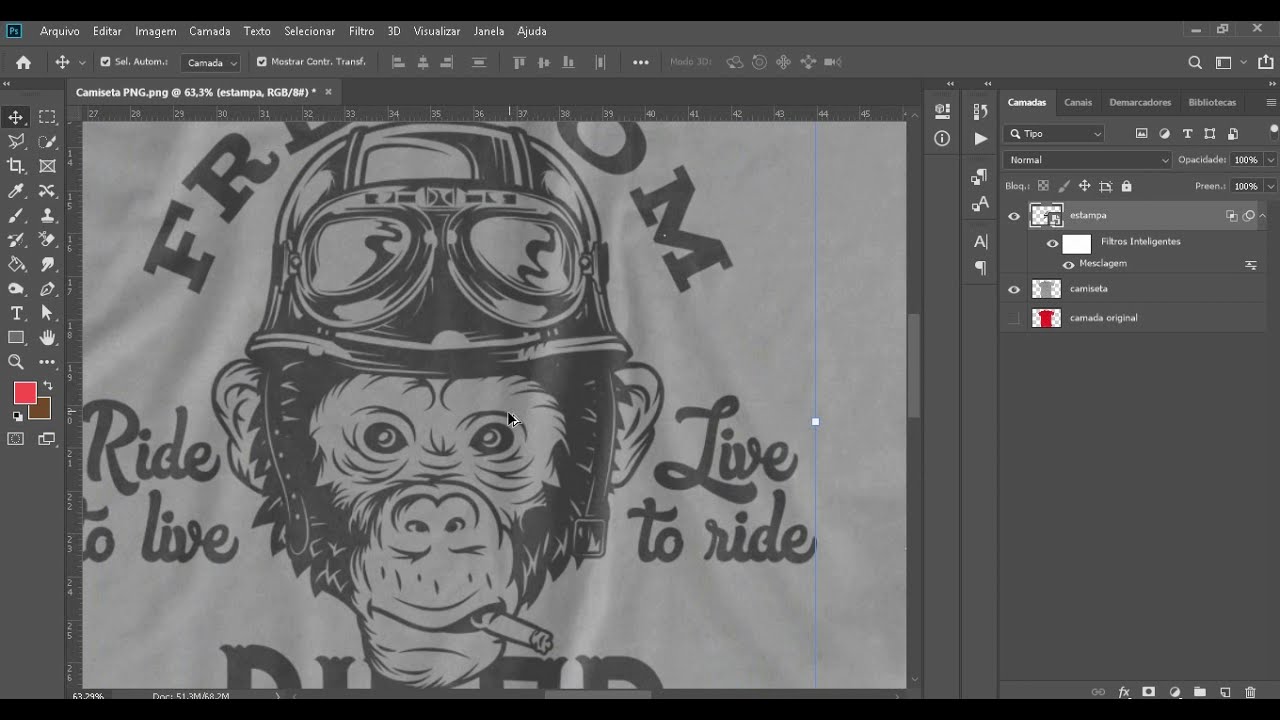
Task: Show the camada original layer
Action: tap(1014, 318)
